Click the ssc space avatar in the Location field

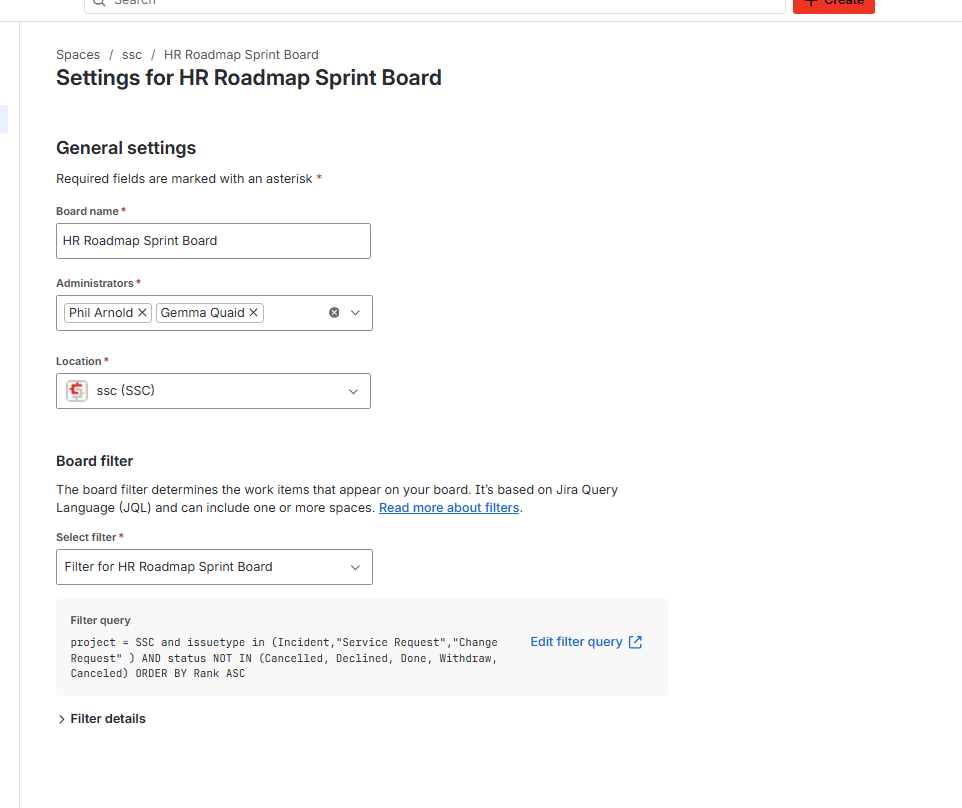(76, 390)
